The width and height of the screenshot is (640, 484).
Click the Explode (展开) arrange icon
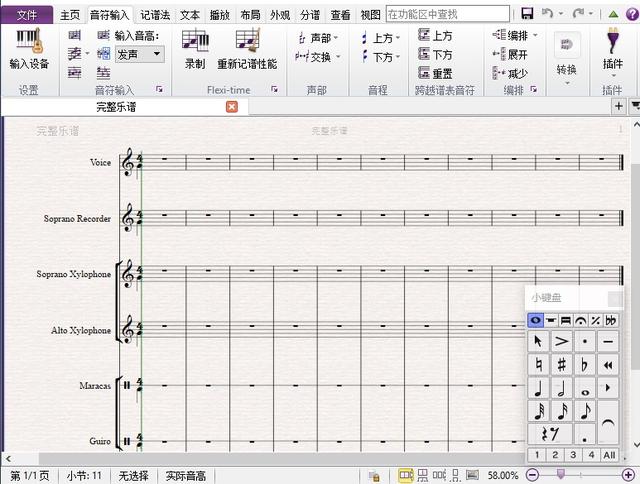click(x=510, y=54)
